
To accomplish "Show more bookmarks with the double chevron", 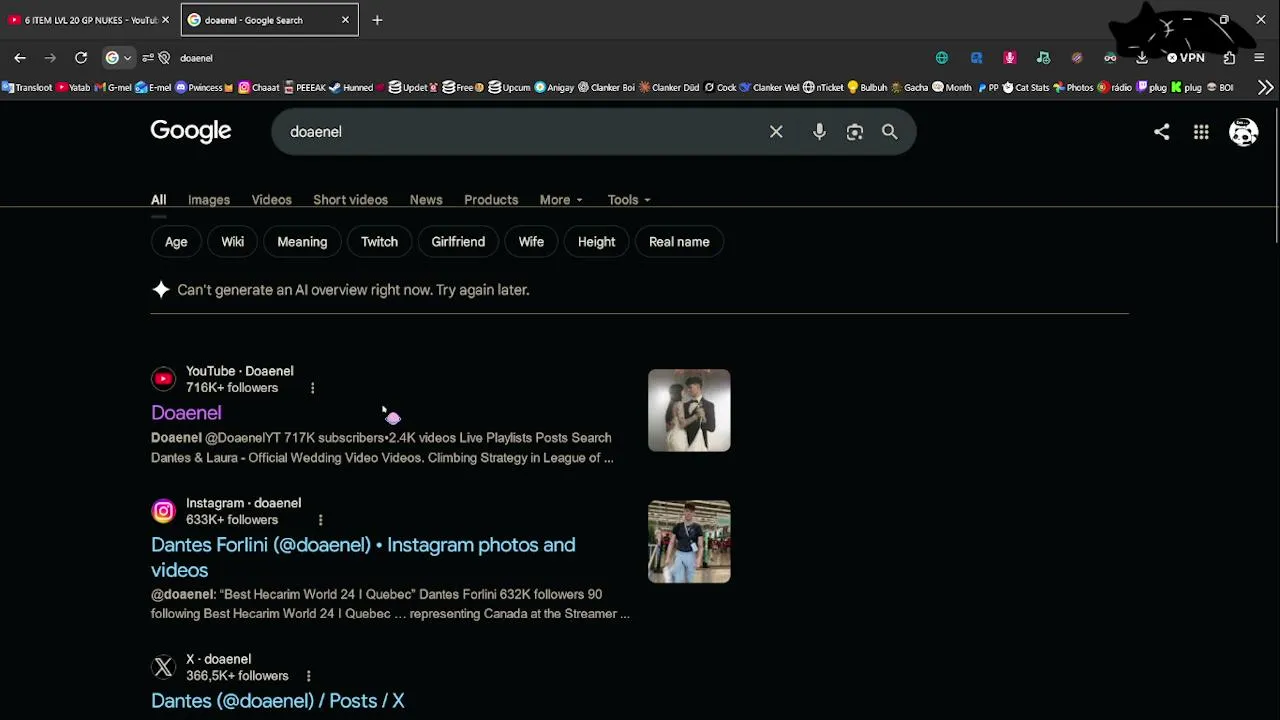I will (1266, 88).
